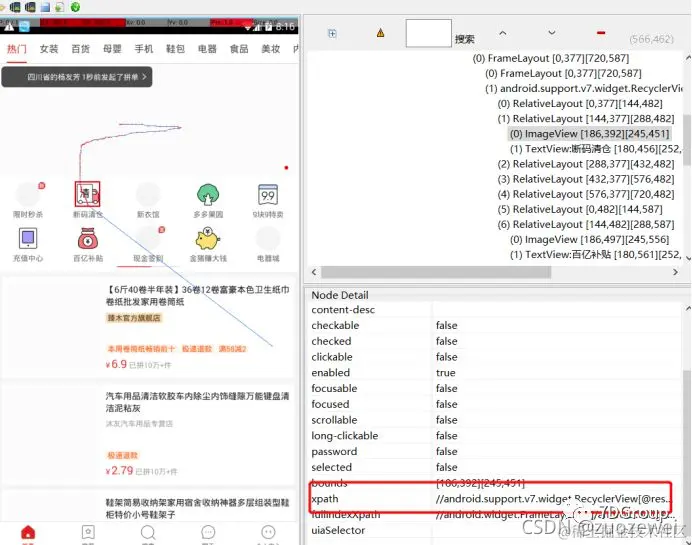Switch to the 手机 category tab
This screenshot has height=545, width=692.
(x=144, y=49)
